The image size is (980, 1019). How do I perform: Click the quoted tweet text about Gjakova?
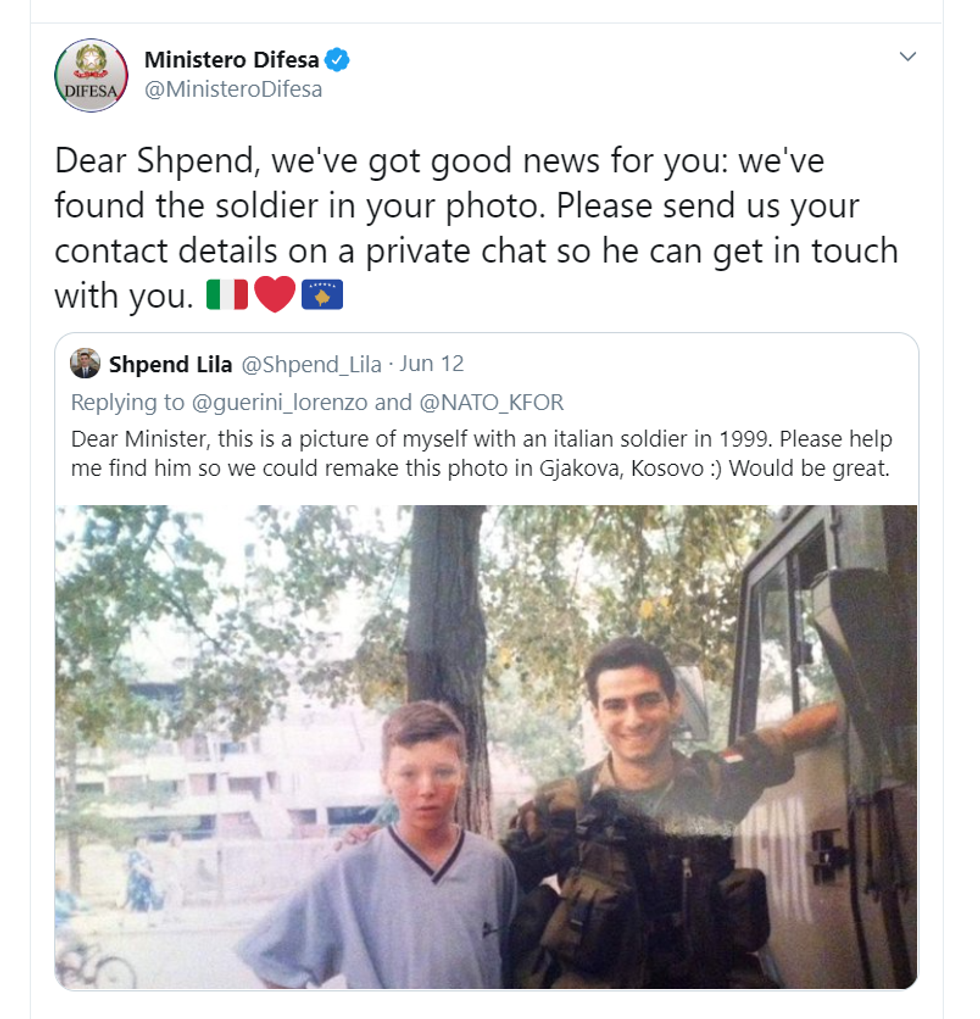click(x=482, y=454)
